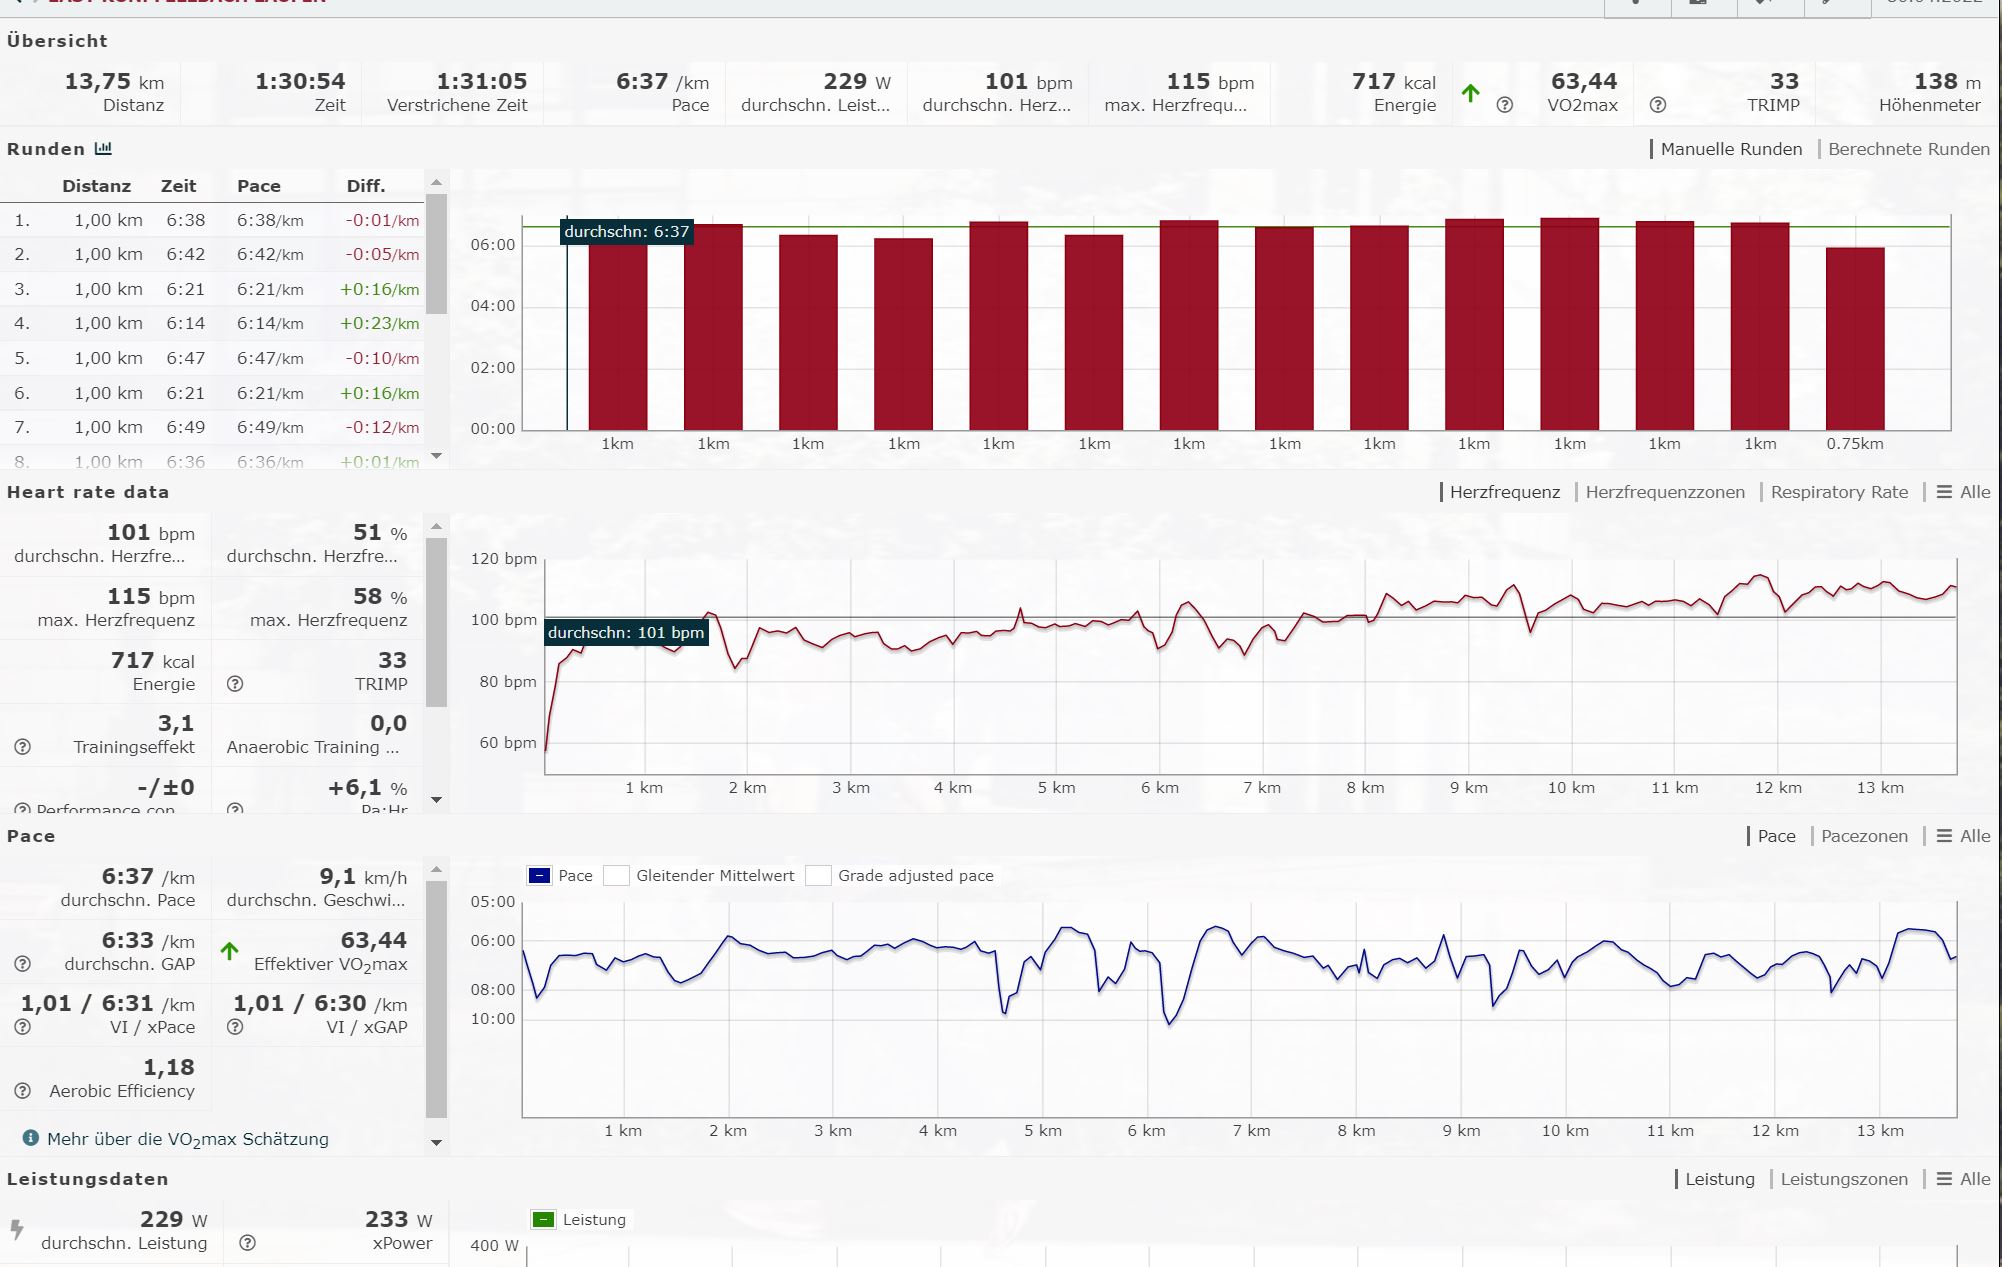Click the help icon beside xPower
This screenshot has width=2002, height=1267.
coord(247,1243)
